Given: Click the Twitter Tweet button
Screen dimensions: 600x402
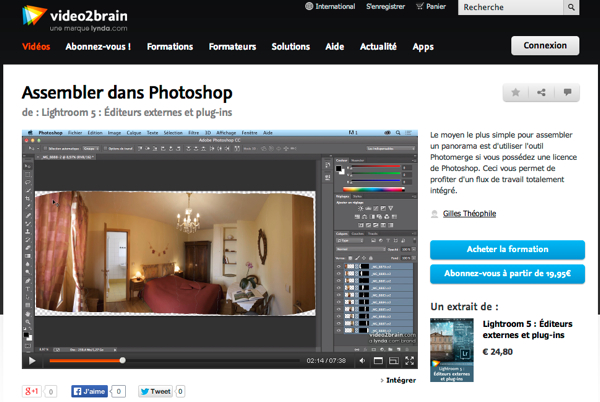Looking at the screenshot, I should click(156, 391).
